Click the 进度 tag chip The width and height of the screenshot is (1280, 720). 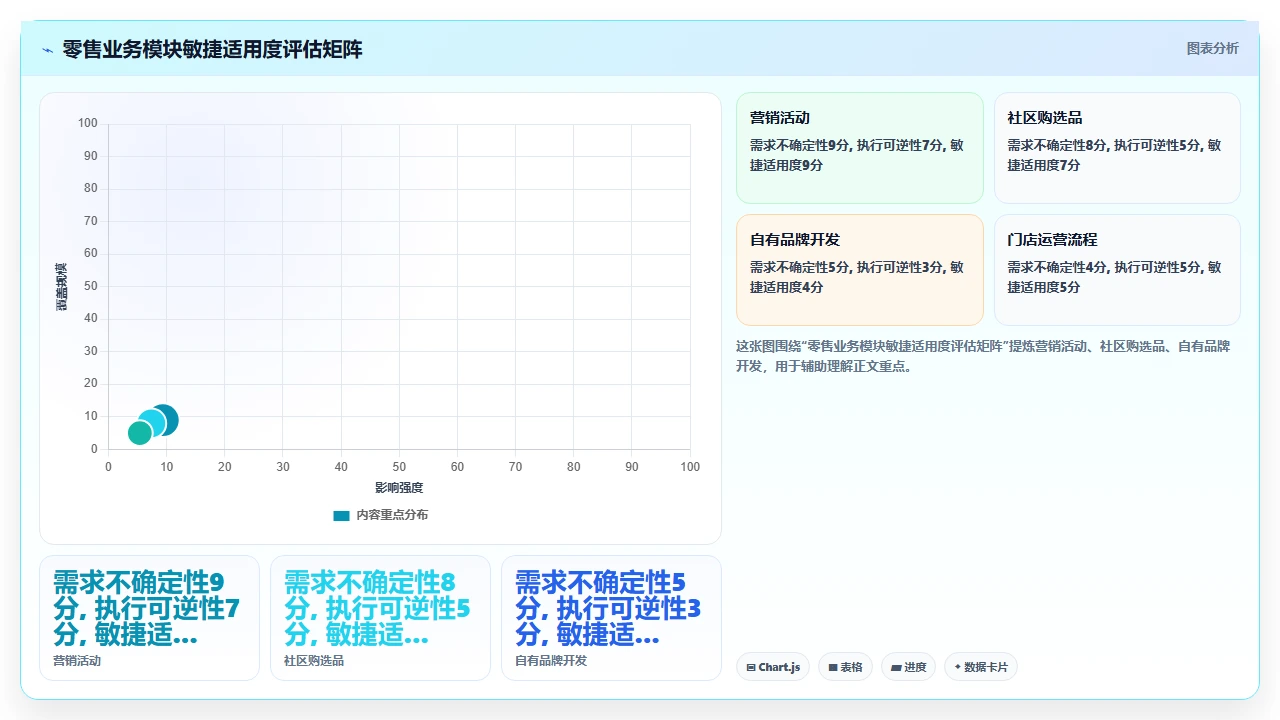click(x=908, y=667)
